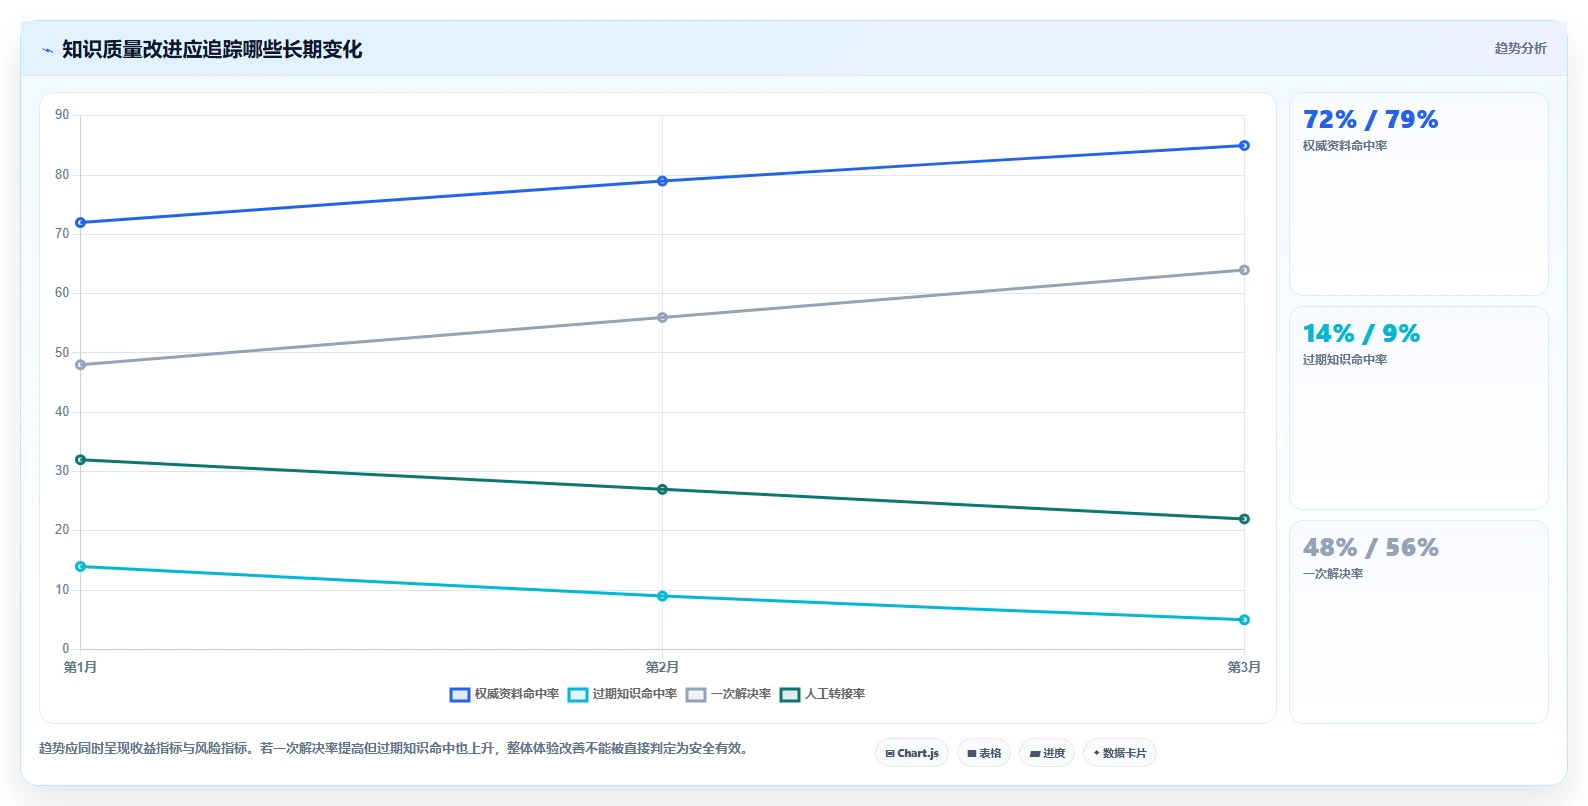
Task: Click the 进度 tag
Action: point(1047,753)
